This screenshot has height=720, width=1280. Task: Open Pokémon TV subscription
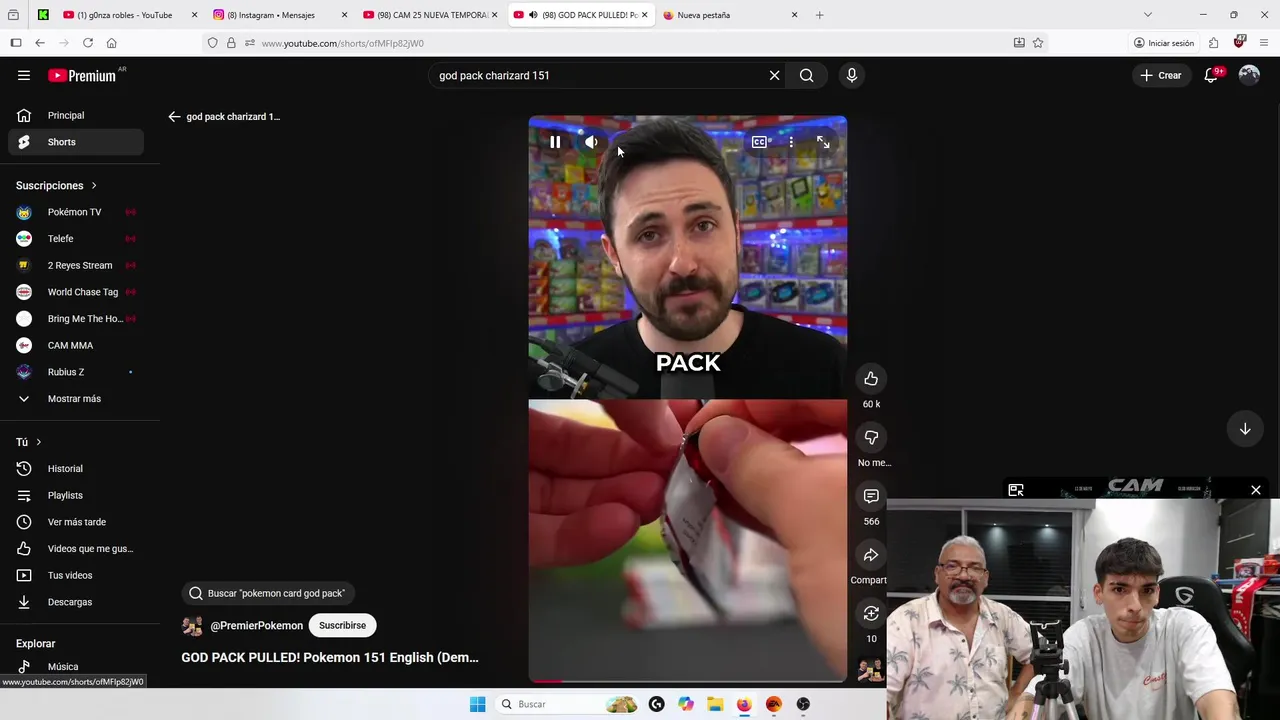[76, 212]
